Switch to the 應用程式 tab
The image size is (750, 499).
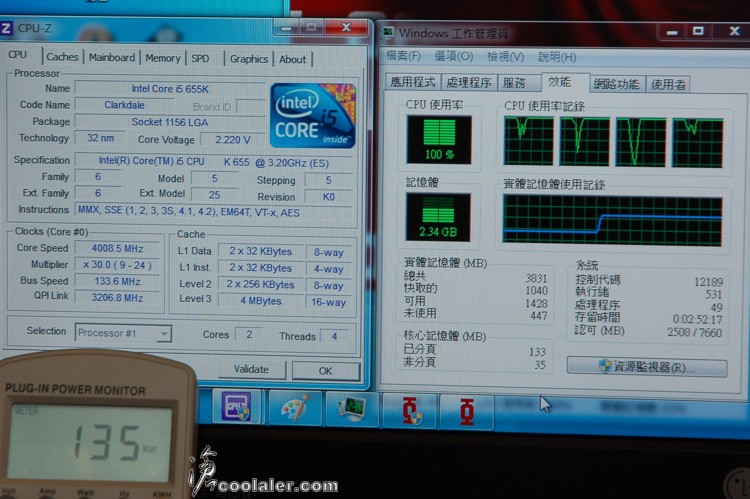412,82
